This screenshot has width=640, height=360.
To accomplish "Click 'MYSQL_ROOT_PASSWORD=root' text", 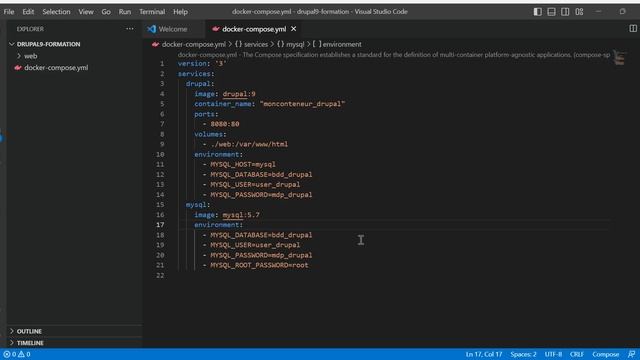I will pyautogui.click(x=259, y=265).
